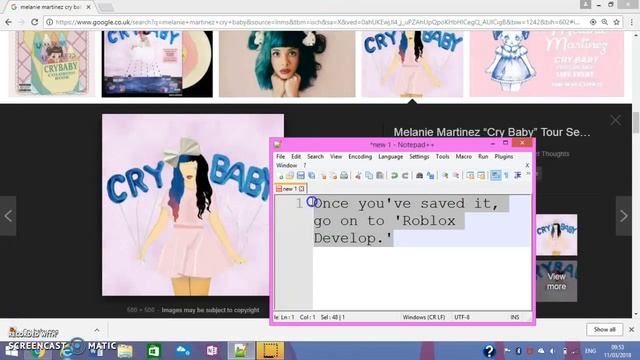Image resolution: width=640 pixels, height=360 pixels.
Task: Open the Encoding menu in Notepad++
Action: 360,156
